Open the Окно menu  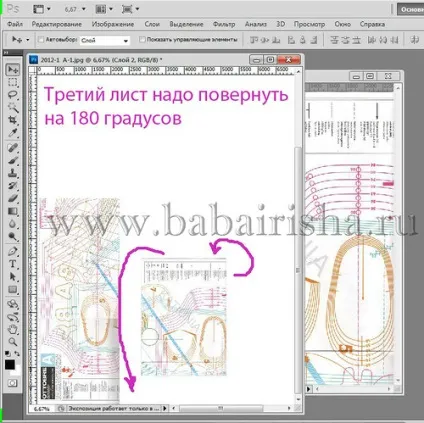click(343, 24)
